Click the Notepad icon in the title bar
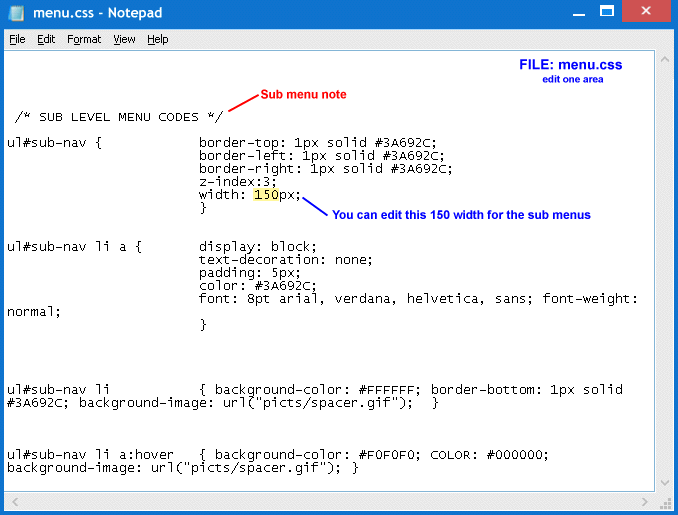Screen dimensions: 678x515 click(x=15, y=13)
